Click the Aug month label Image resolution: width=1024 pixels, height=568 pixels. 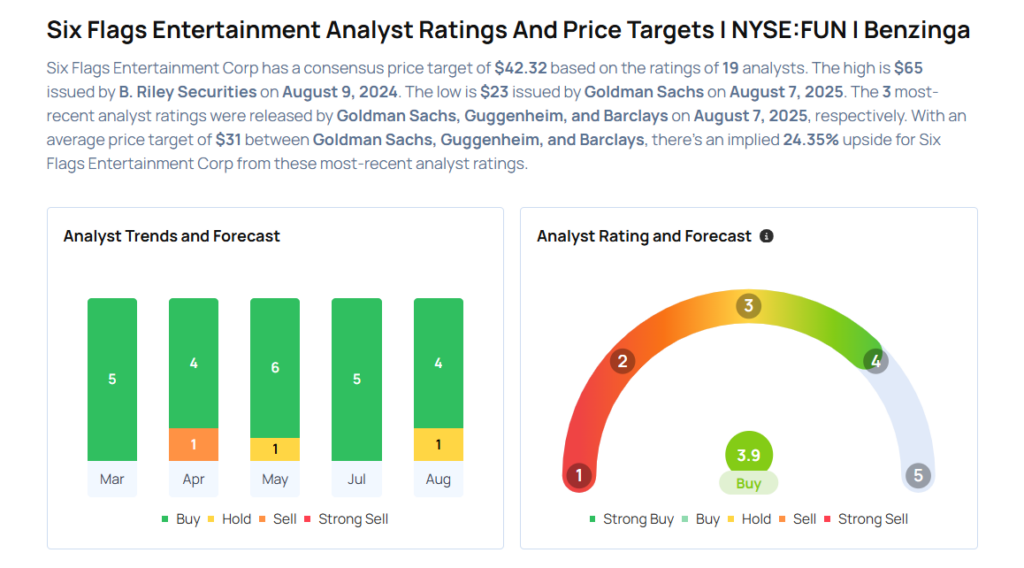click(438, 479)
